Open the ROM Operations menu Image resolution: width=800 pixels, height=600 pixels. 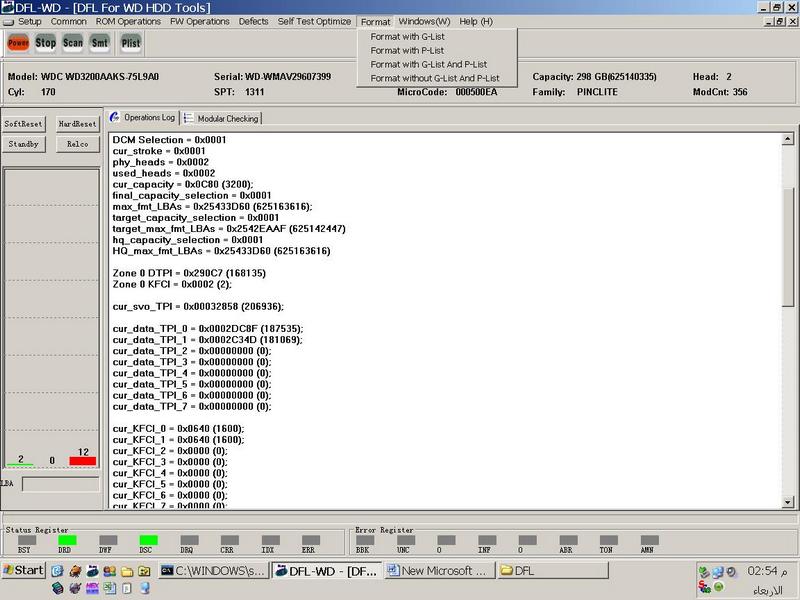[128, 21]
